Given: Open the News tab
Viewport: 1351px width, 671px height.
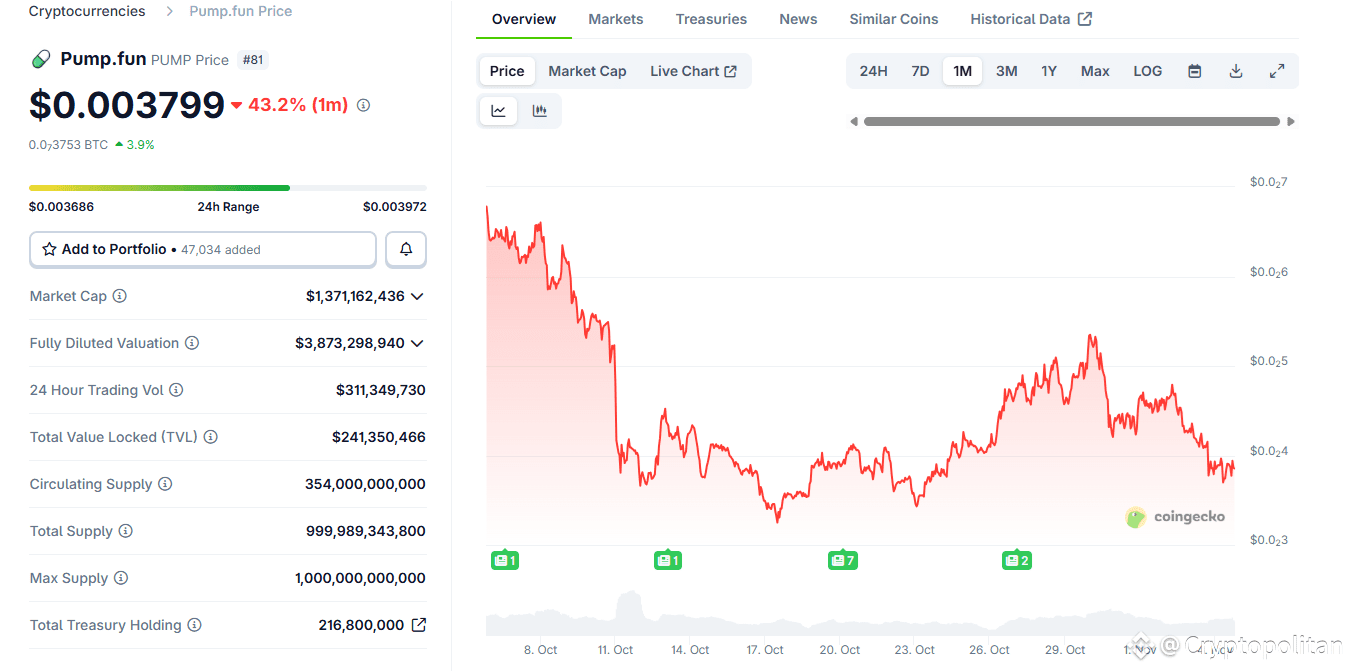Looking at the screenshot, I should [798, 18].
